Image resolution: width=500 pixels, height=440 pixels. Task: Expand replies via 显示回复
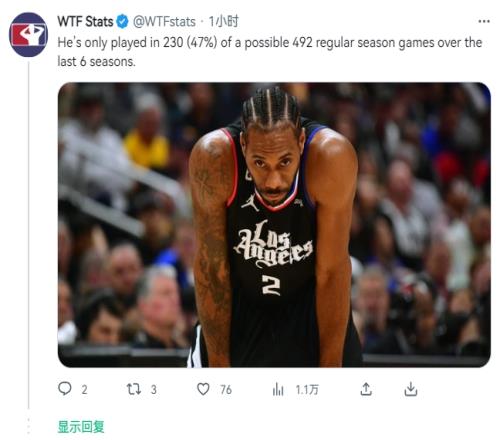click(x=81, y=427)
